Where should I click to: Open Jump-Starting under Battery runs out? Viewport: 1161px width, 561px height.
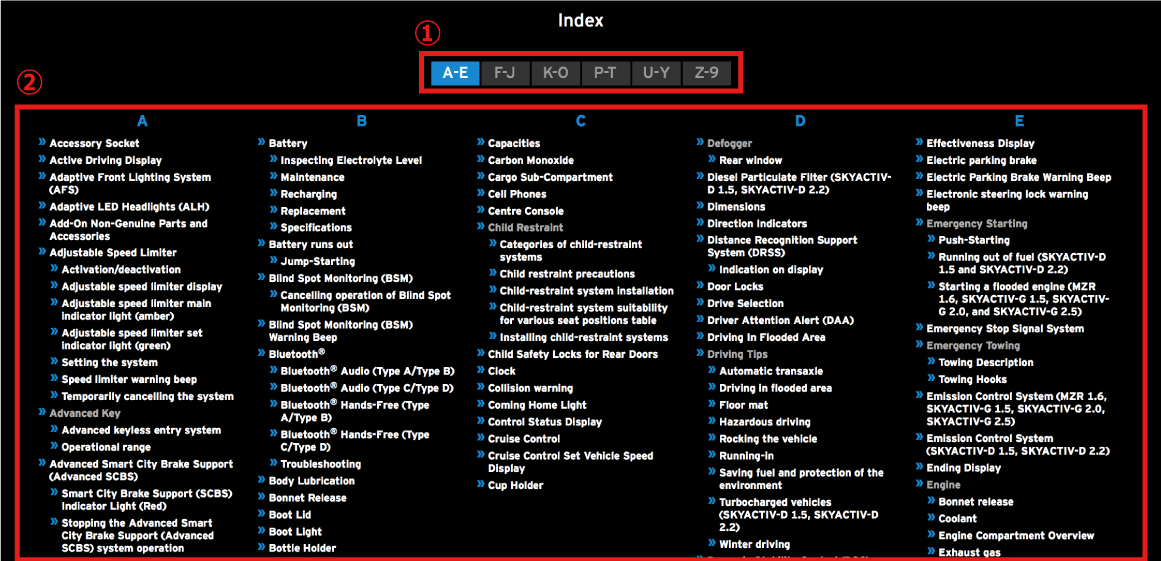[x=317, y=262]
